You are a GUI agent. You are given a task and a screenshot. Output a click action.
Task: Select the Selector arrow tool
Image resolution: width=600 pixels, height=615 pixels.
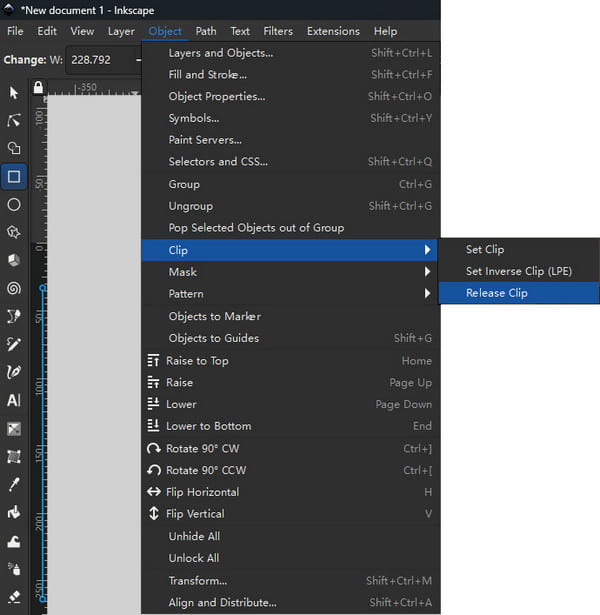pos(14,92)
